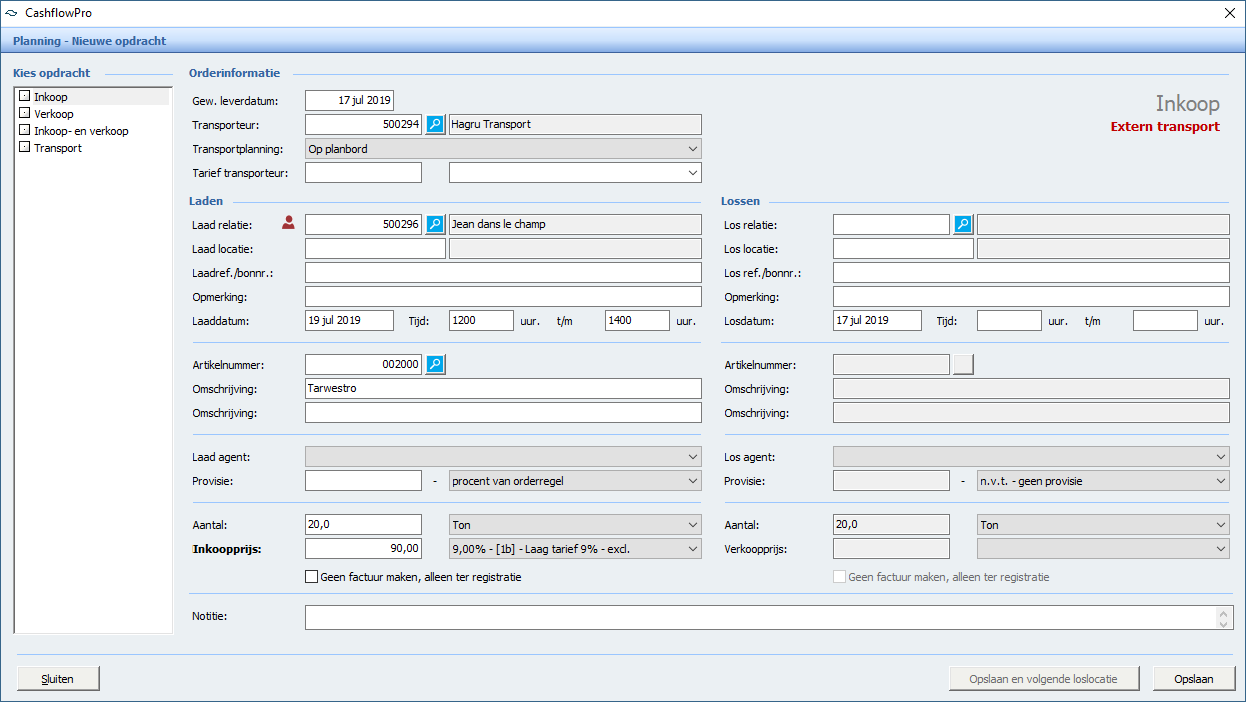Click the Omschrijving field containing Tarwestro
1246x702 pixels.
[503, 389]
